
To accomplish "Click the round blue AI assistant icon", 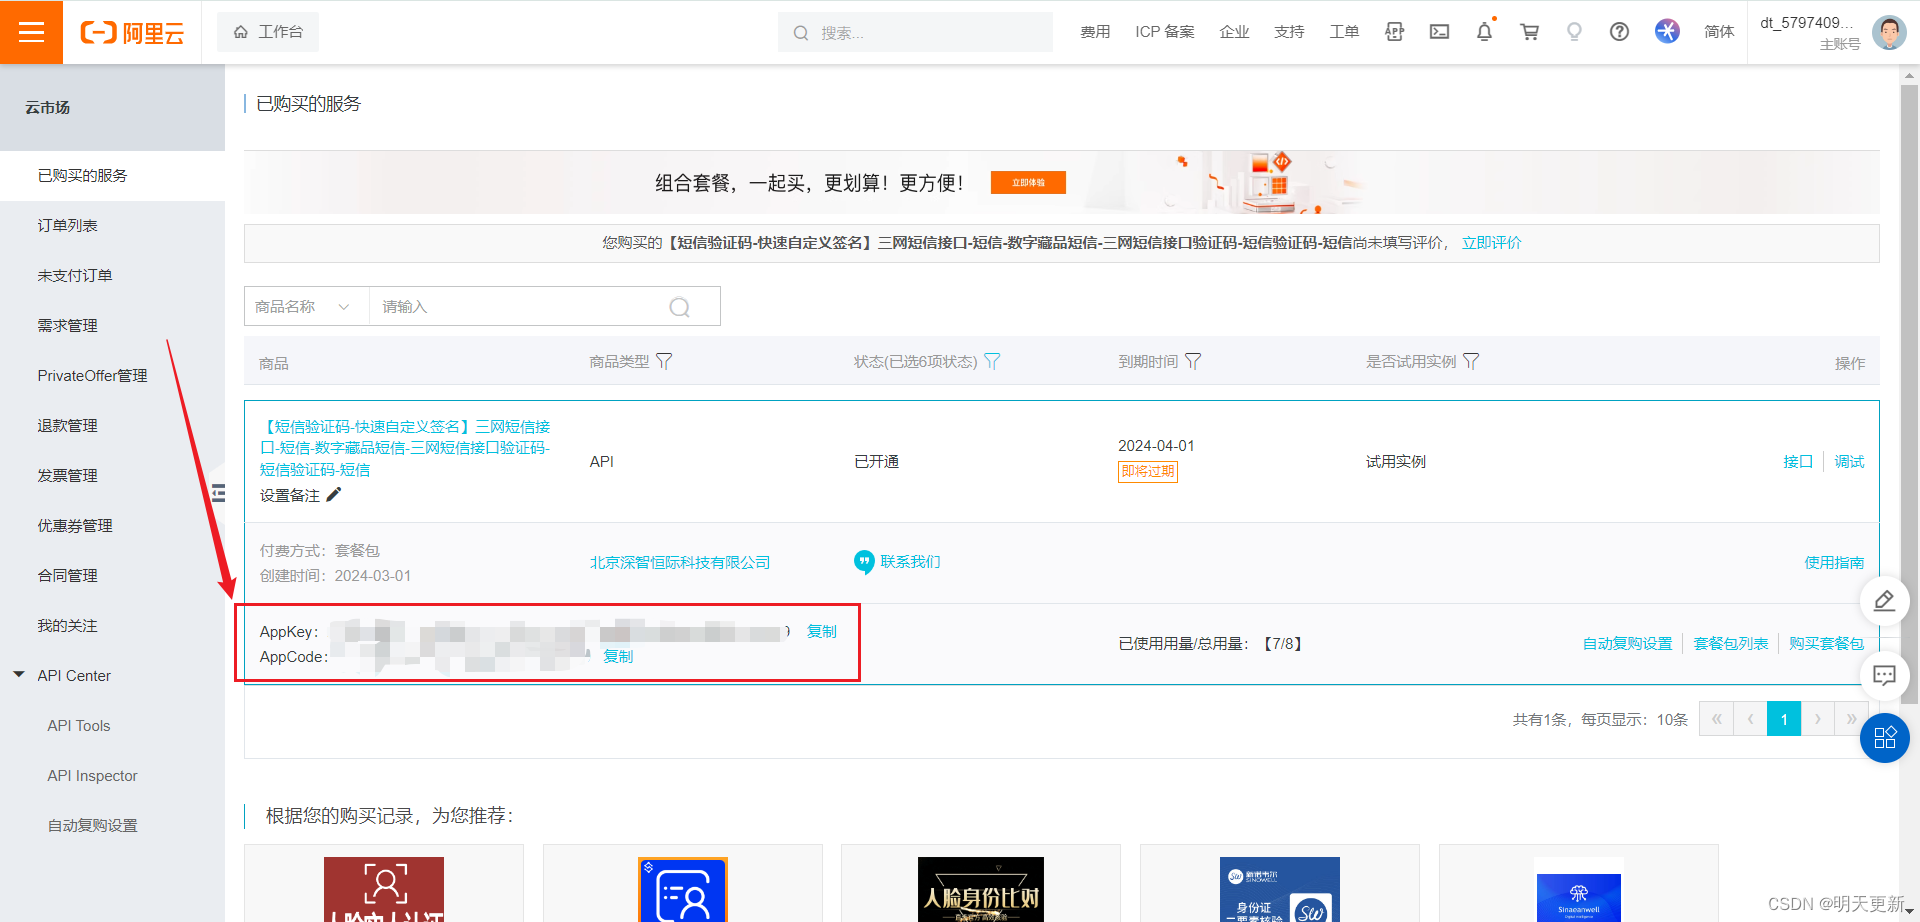I will 1667,31.
